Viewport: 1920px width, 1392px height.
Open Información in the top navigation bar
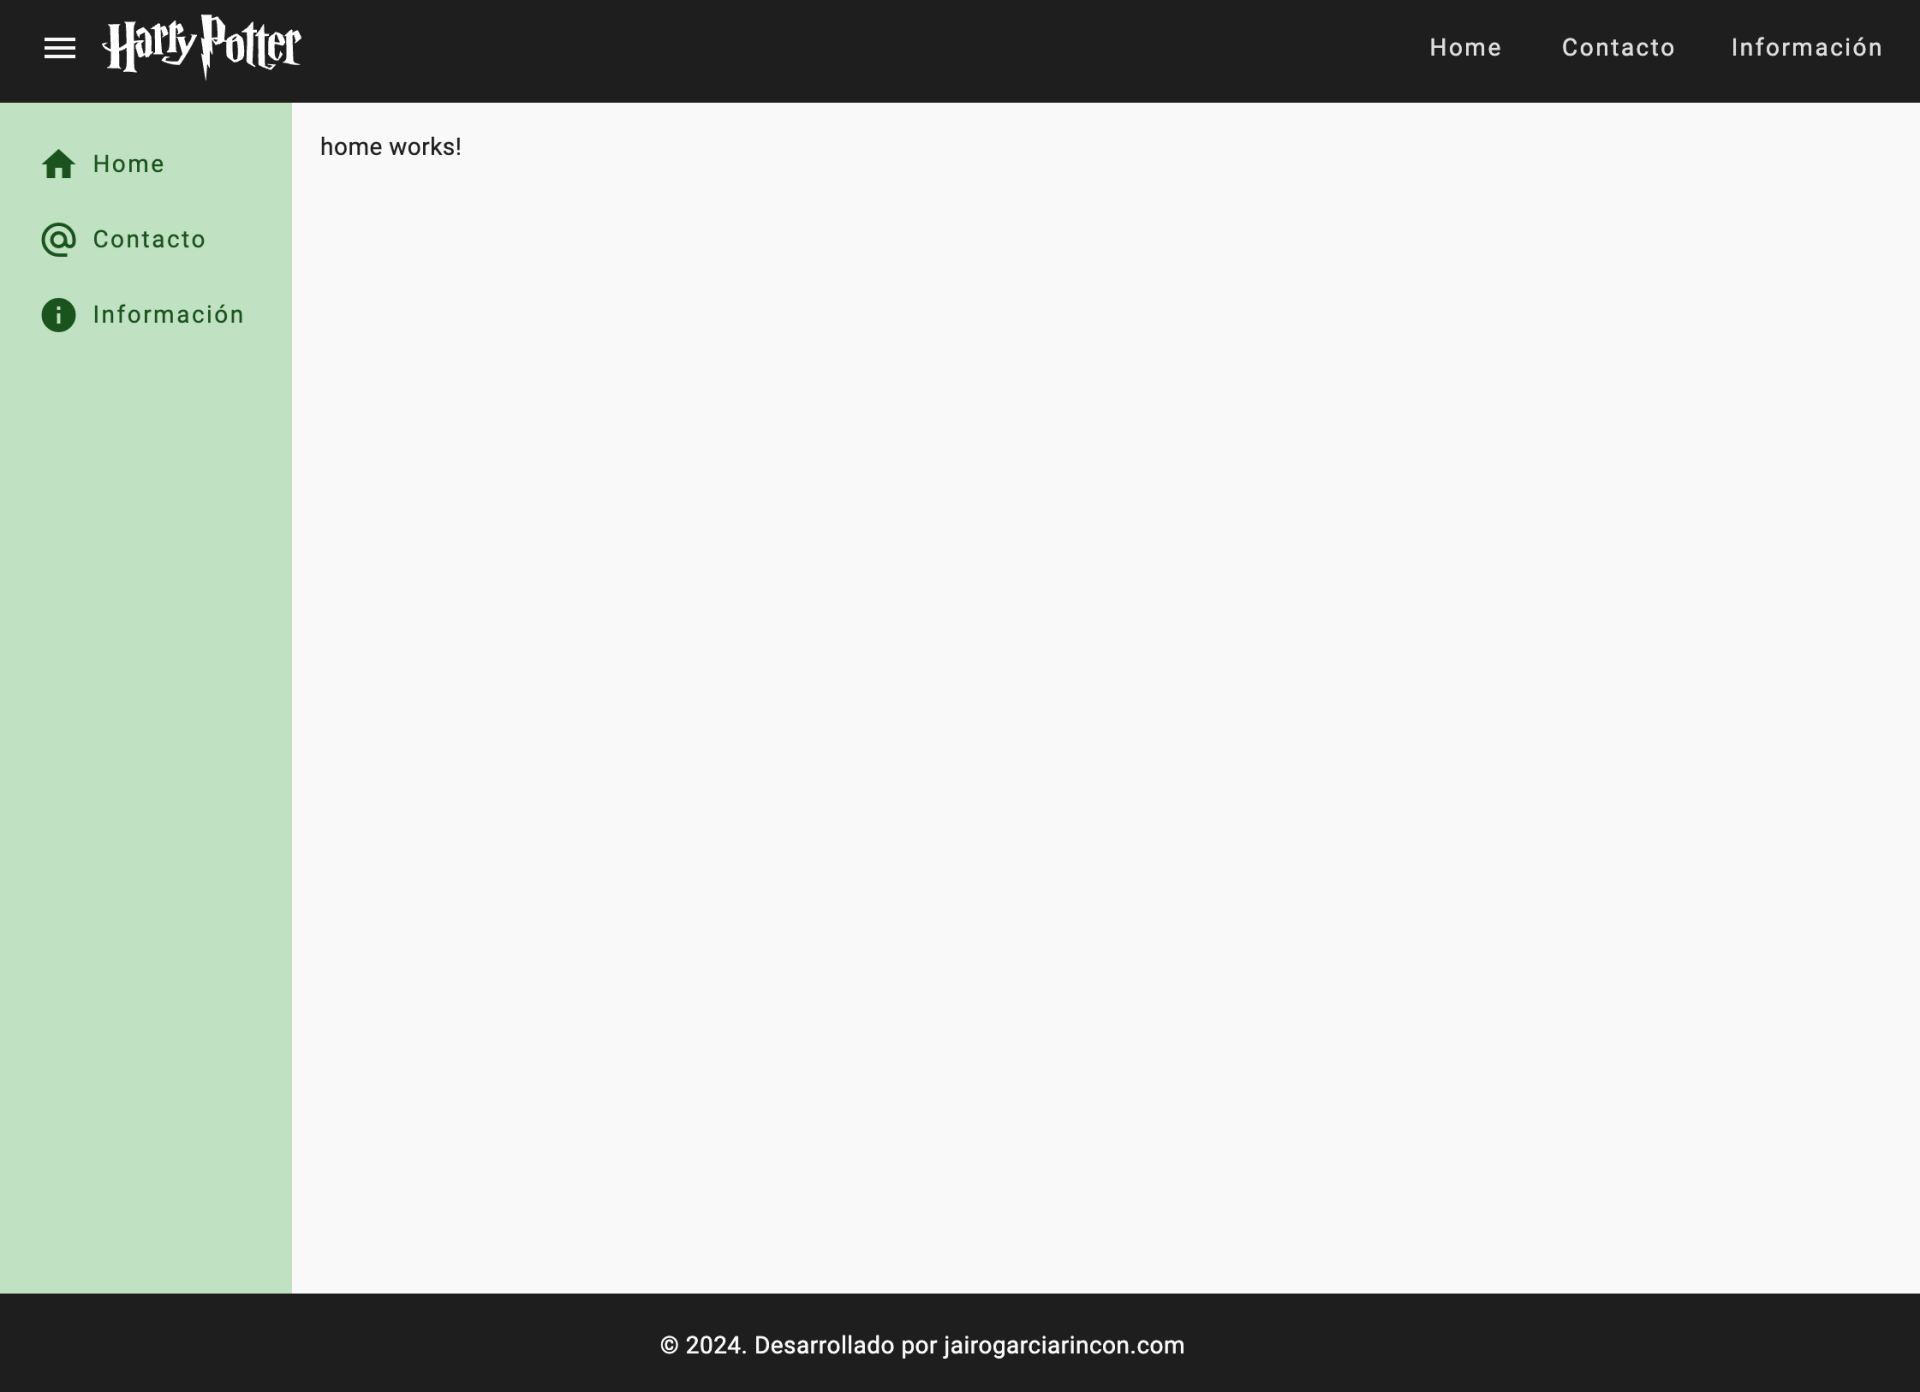pos(1806,48)
